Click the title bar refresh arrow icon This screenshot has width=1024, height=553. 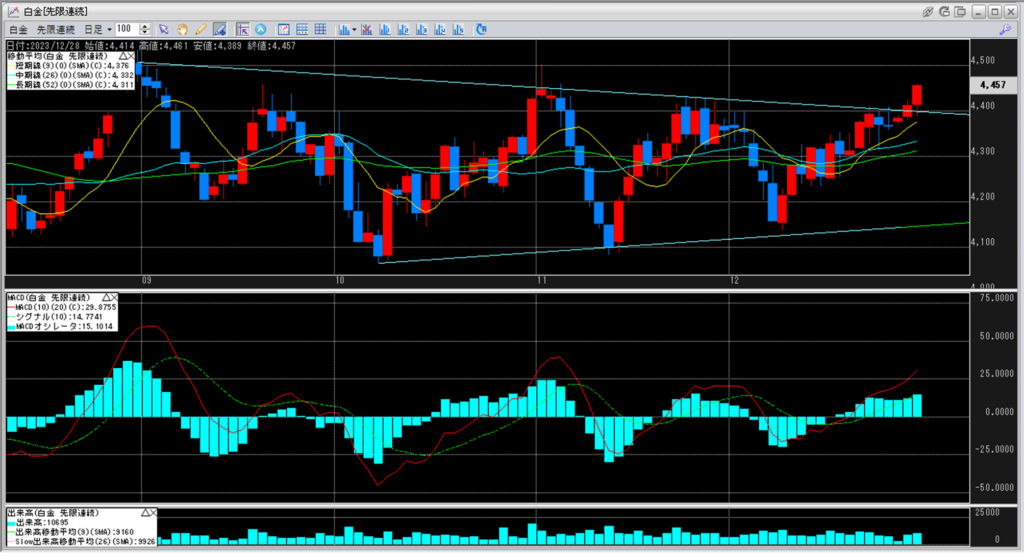pos(944,12)
